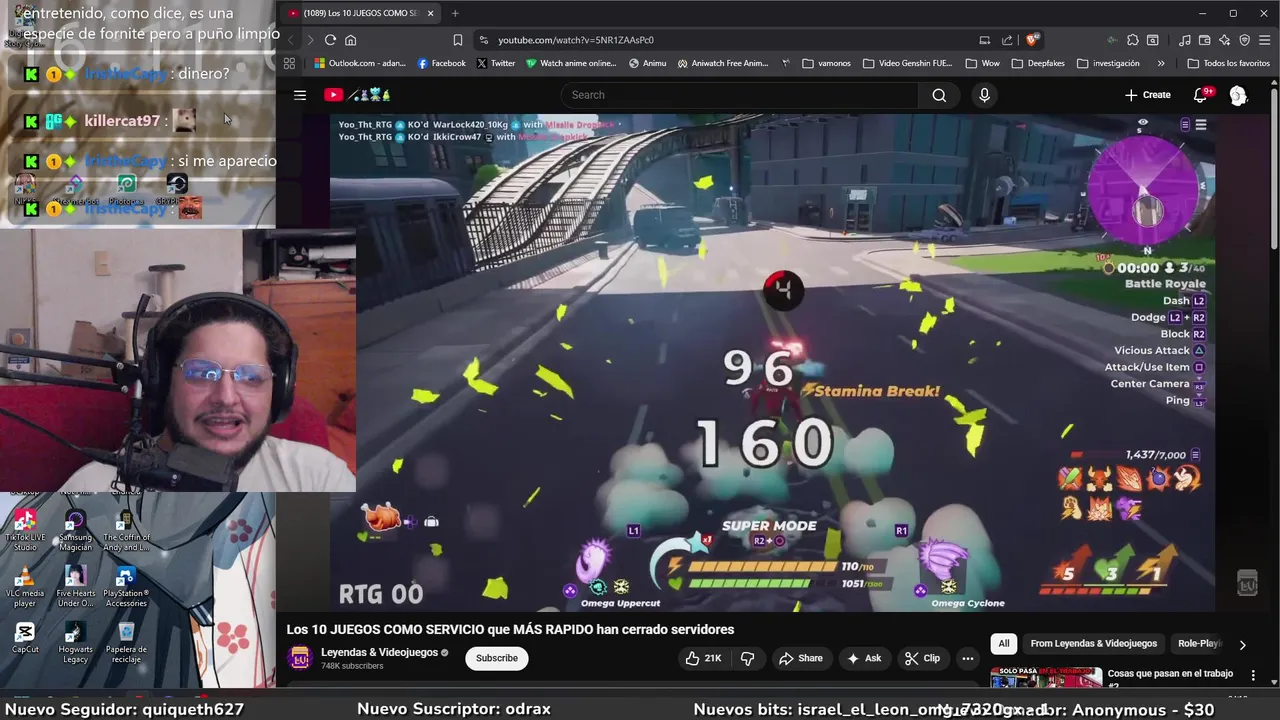The height and width of the screenshot is (720, 1280).
Task: Open Five Hearts Under One Roof shortcut
Action: click(x=75, y=587)
